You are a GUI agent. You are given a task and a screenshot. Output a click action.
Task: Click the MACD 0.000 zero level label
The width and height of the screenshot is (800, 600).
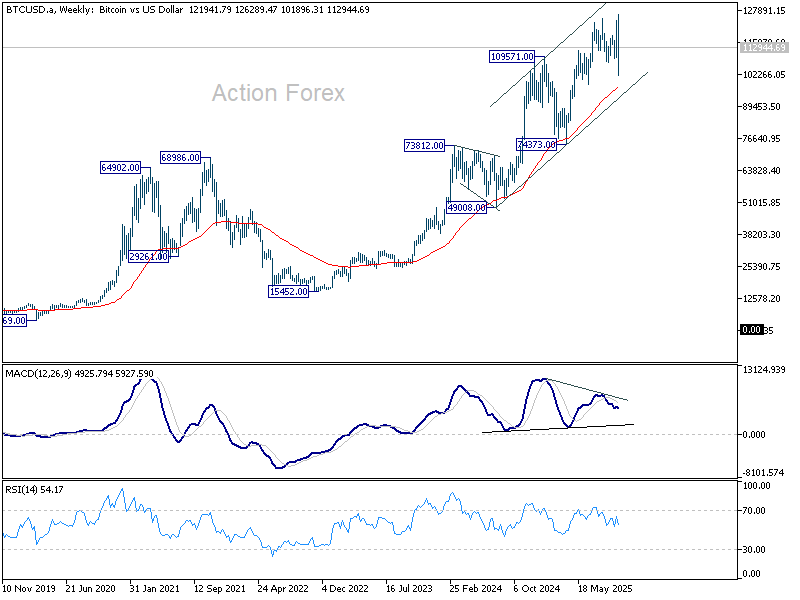tap(754, 435)
